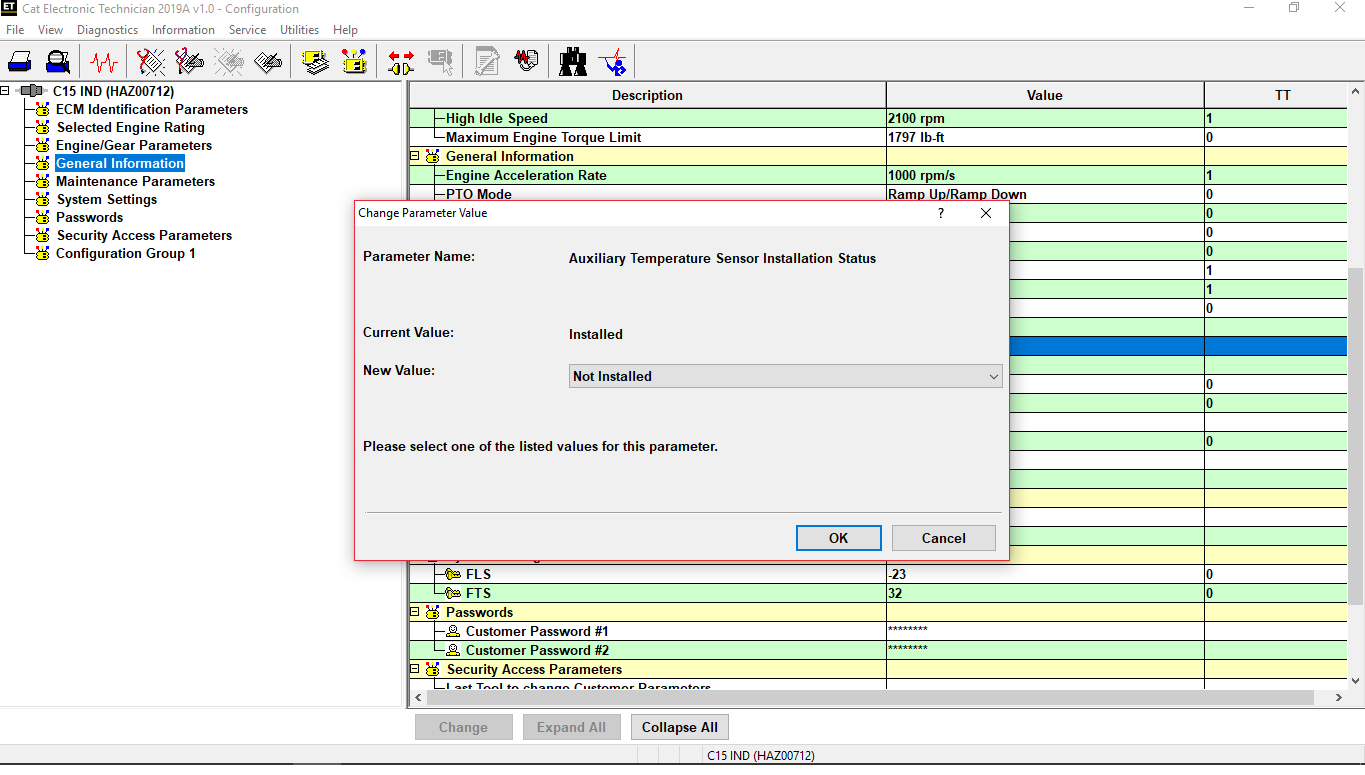Click the gear icon beside Maintenance Parameters
This screenshot has height=775, width=1365.
(x=41, y=181)
